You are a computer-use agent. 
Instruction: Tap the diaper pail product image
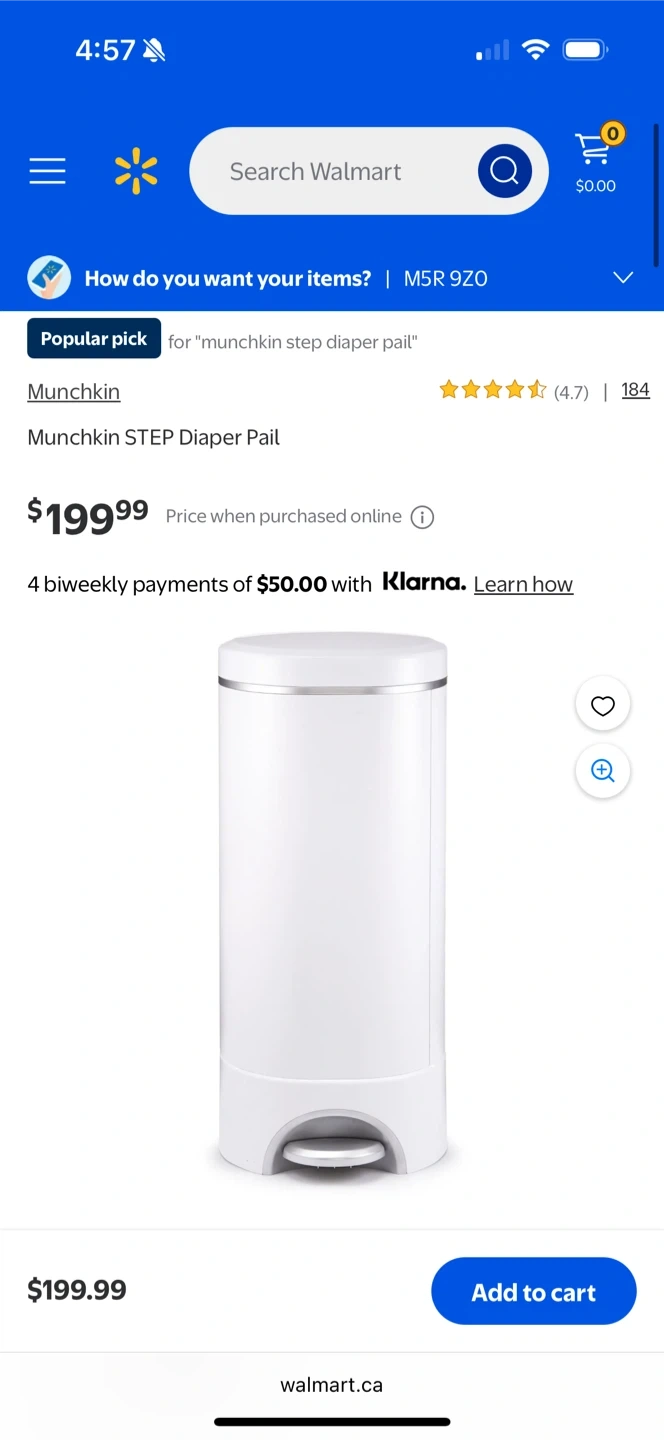click(332, 905)
